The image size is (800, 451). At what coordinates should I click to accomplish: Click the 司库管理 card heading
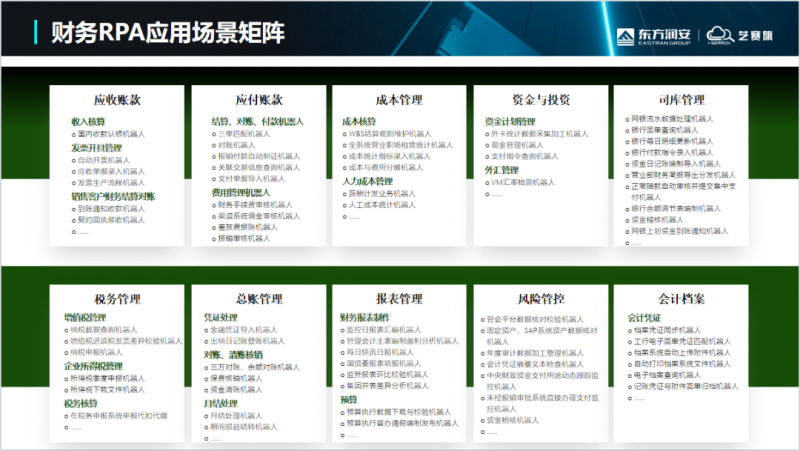[x=682, y=100]
